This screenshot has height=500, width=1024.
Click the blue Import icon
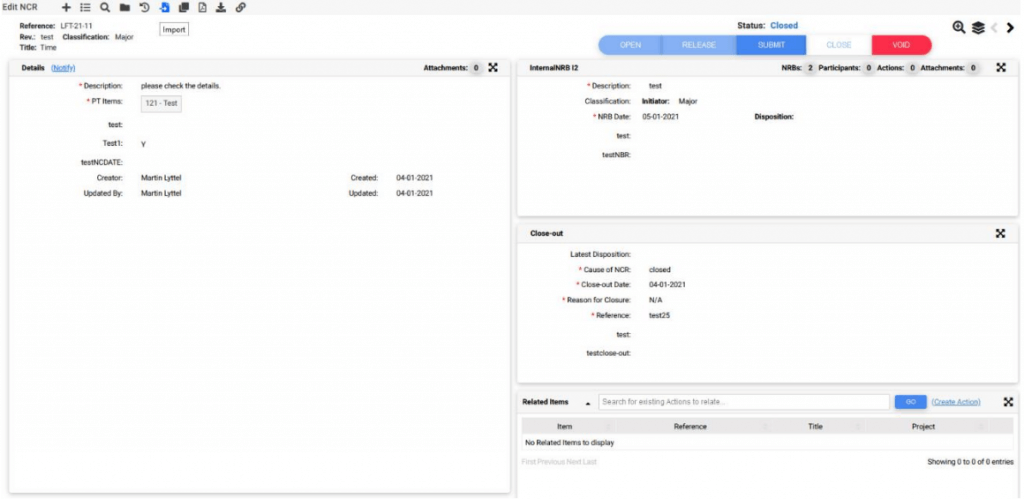(165, 7)
